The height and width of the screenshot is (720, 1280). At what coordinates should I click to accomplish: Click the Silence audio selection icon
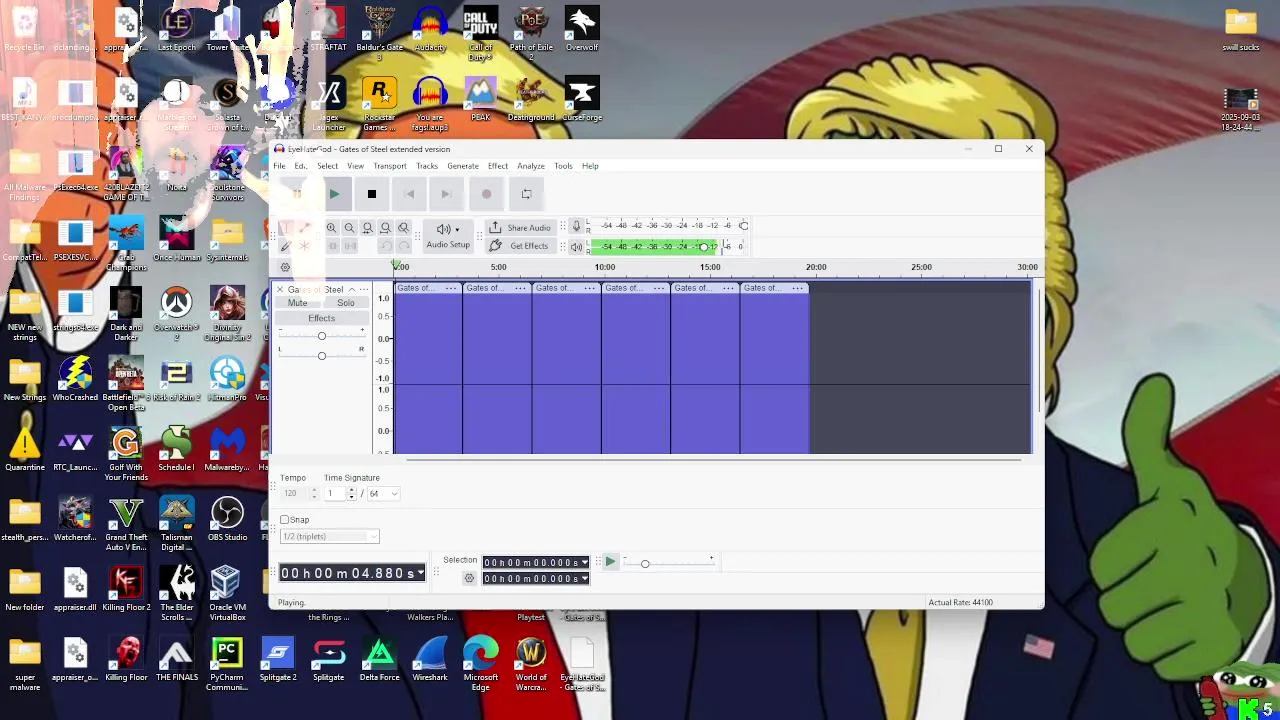[350, 246]
